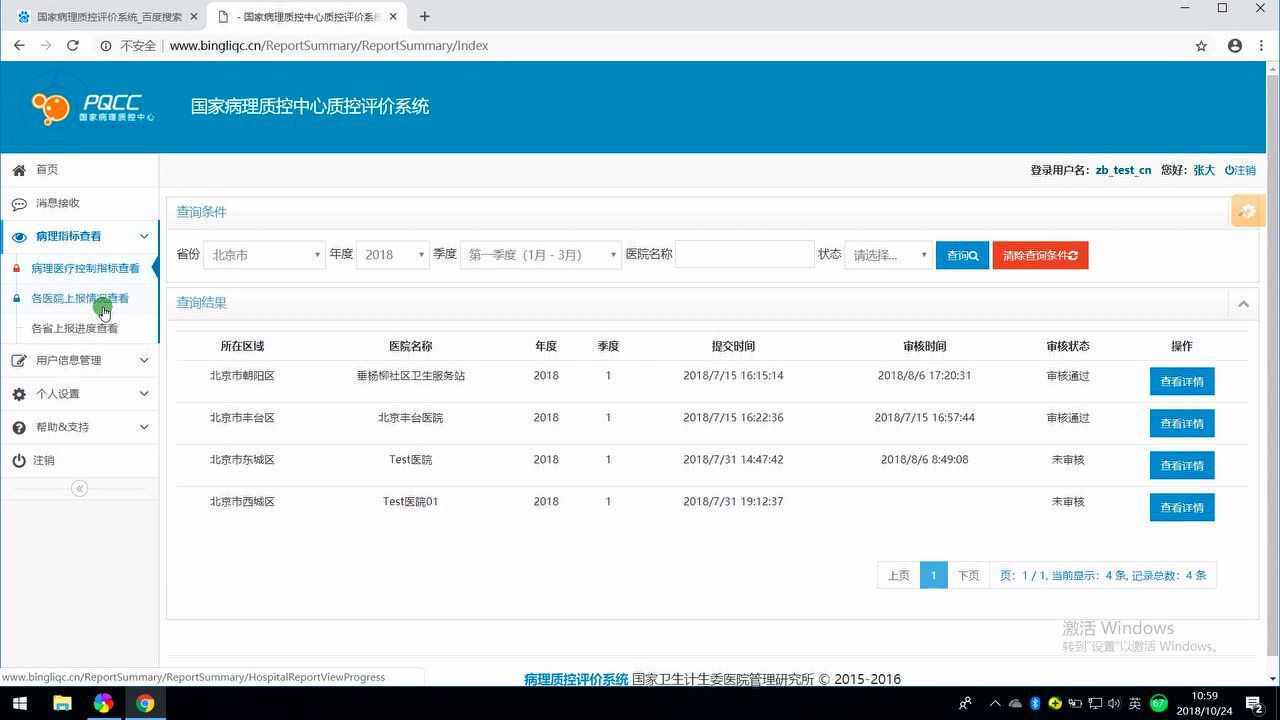Open 首页 via the home icon
The width and height of the screenshot is (1280, 720).
(19, 169)
